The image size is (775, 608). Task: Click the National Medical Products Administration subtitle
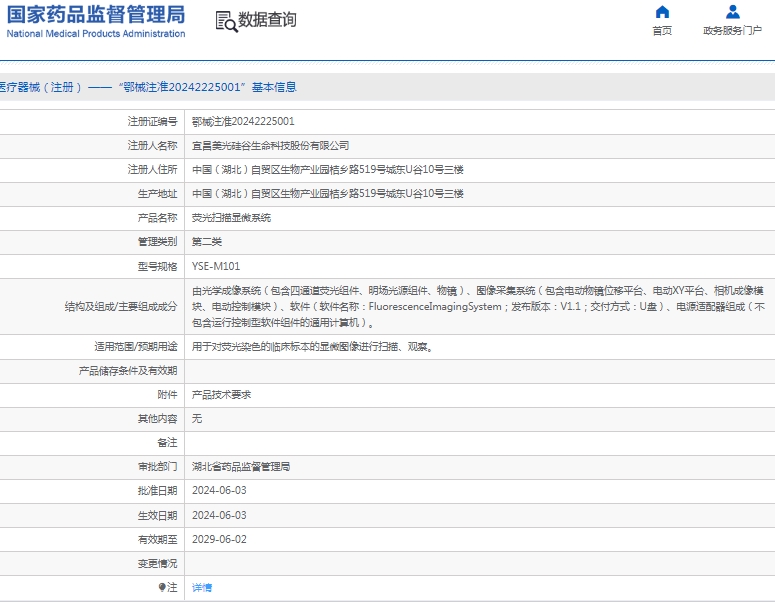[96, 34]
